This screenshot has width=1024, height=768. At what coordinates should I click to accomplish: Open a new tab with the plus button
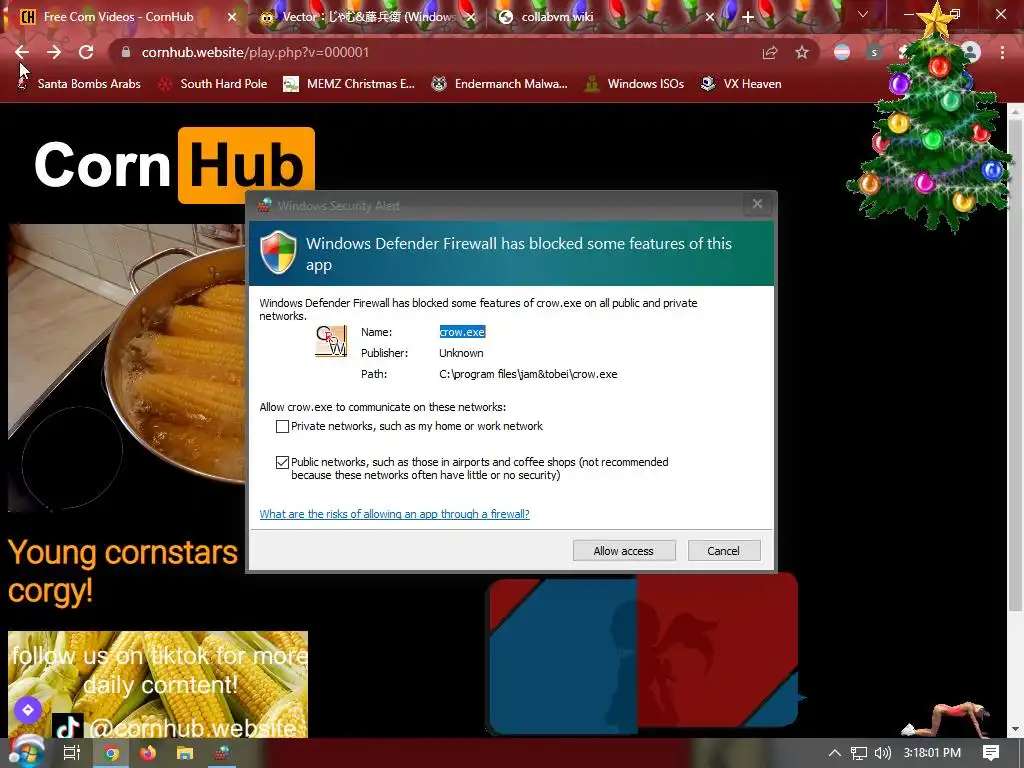tap(748, 18)
